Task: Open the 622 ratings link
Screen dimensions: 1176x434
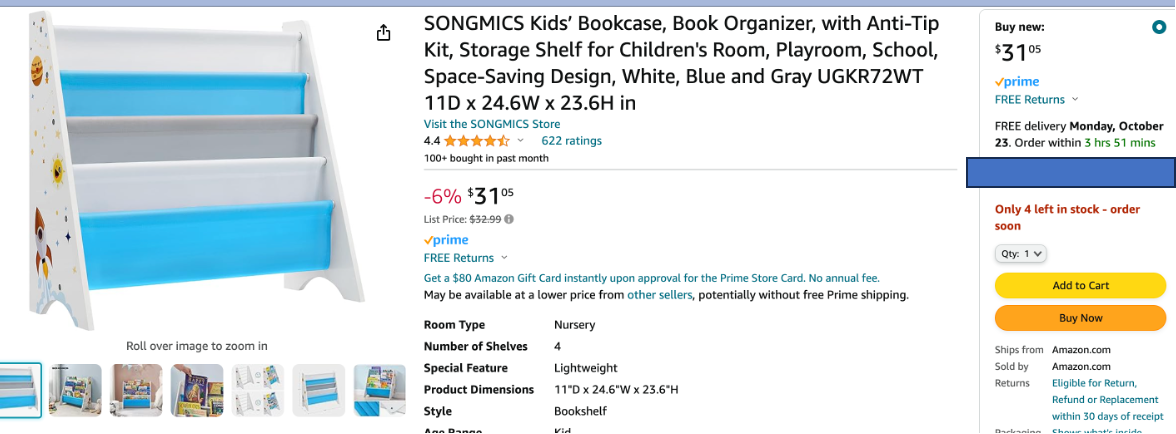Action: 571,141
